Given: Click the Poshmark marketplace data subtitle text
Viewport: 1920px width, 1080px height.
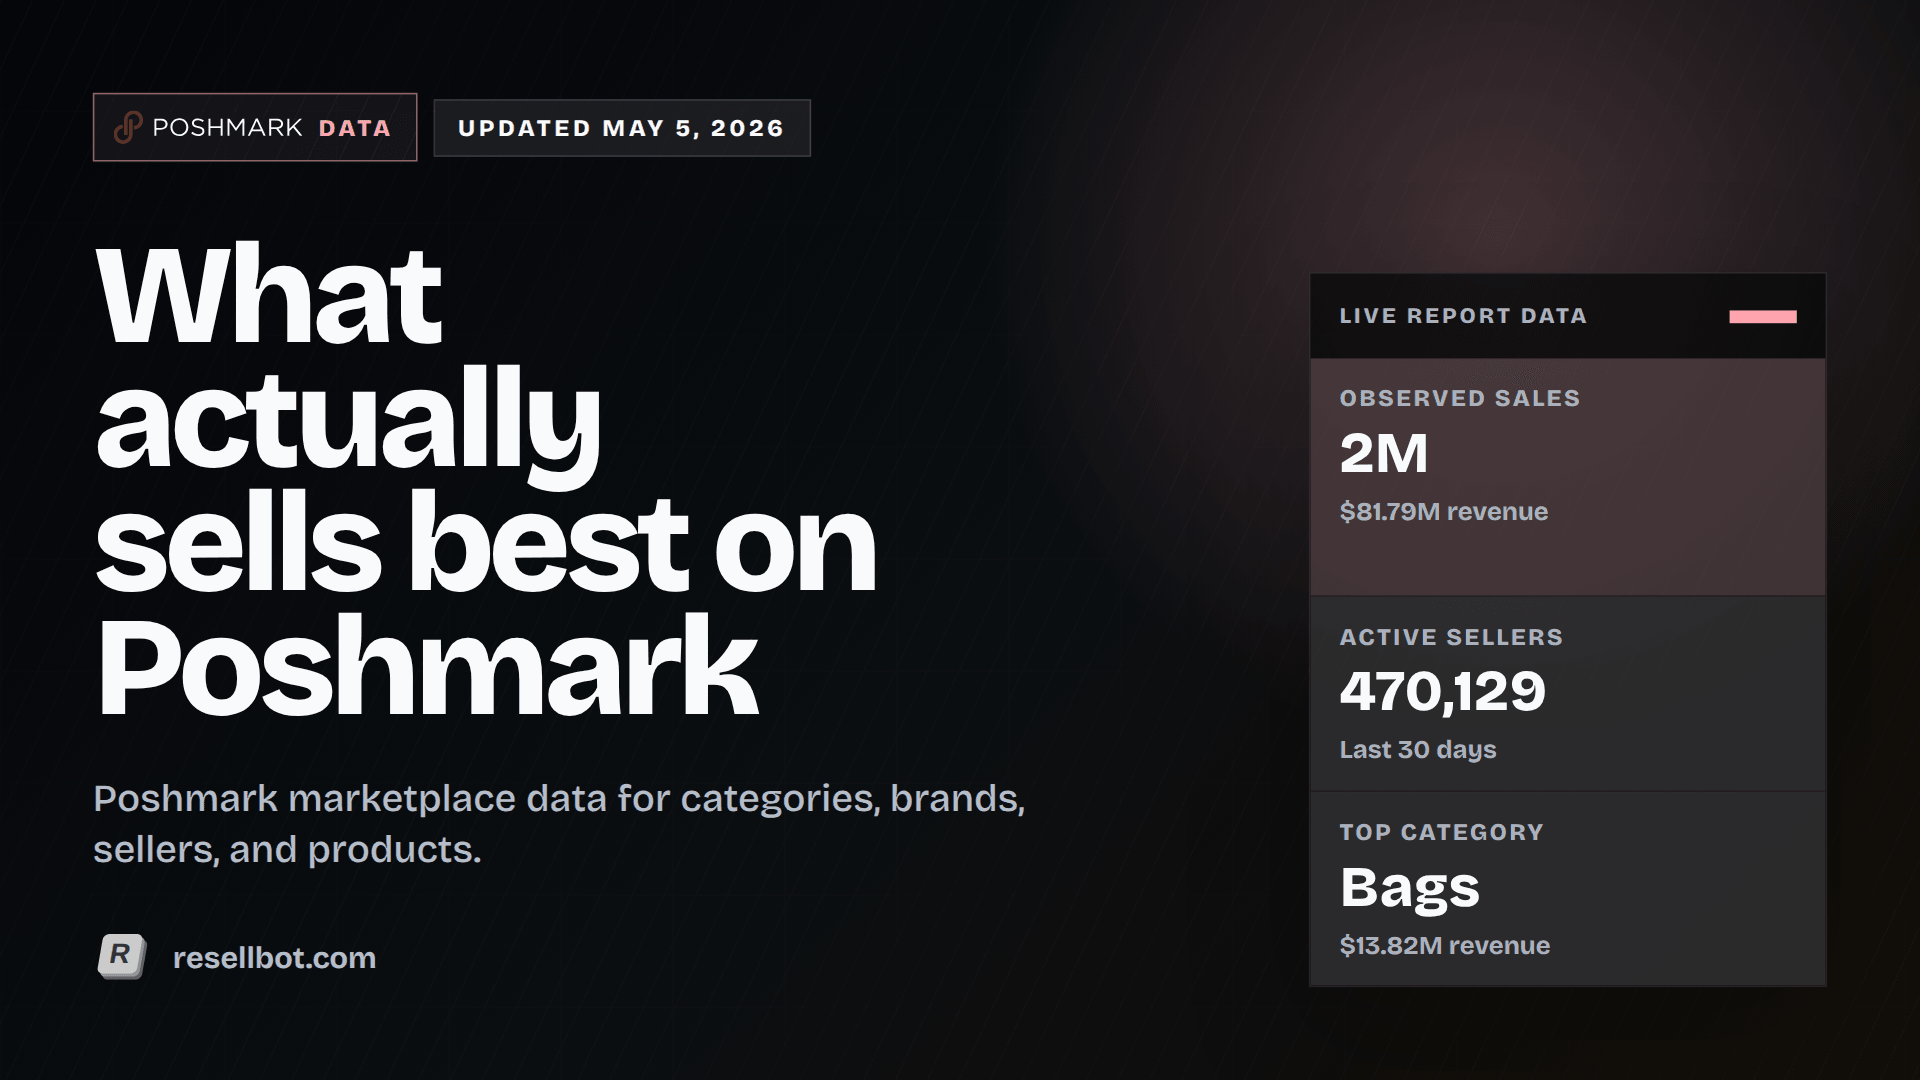Looking at the screenshot, I should tap(559, 824).
